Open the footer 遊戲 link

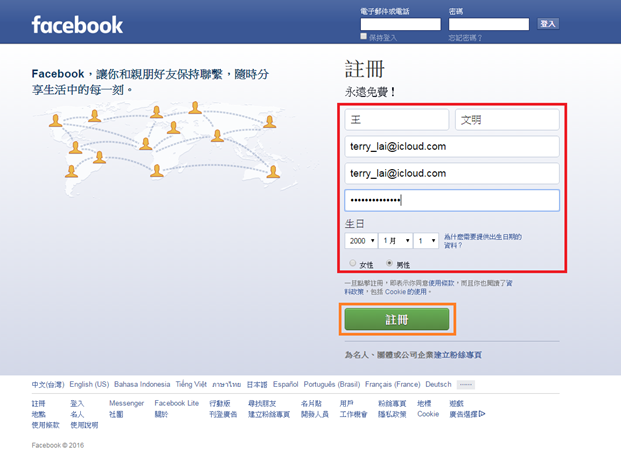pyautogui.click(x=456, y=404)
